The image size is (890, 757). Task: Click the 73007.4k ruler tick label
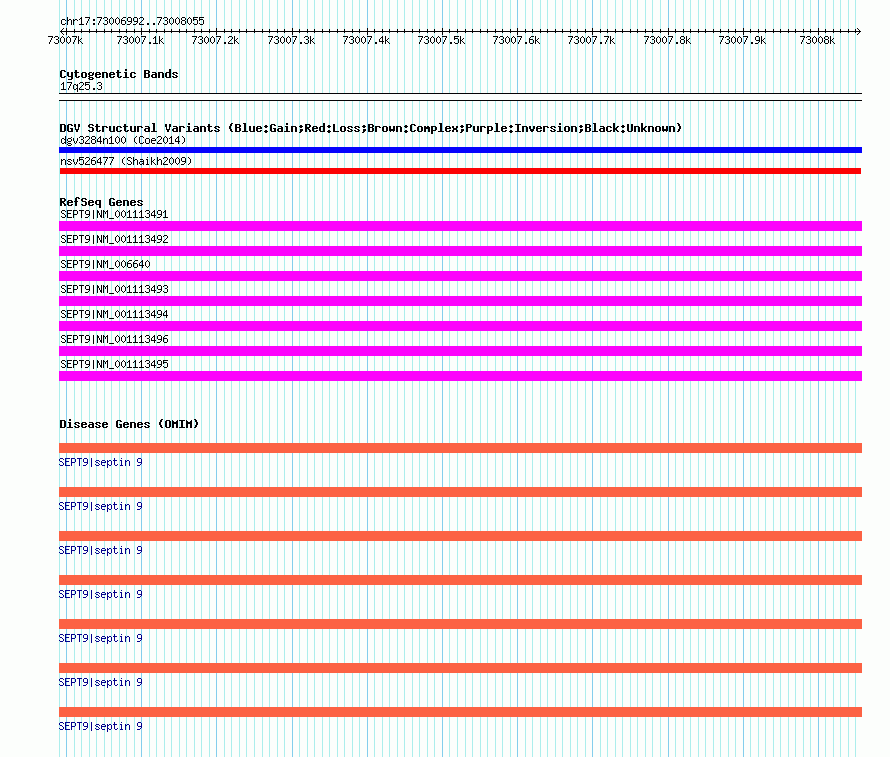pyautogui.click(x=366, y=40)
